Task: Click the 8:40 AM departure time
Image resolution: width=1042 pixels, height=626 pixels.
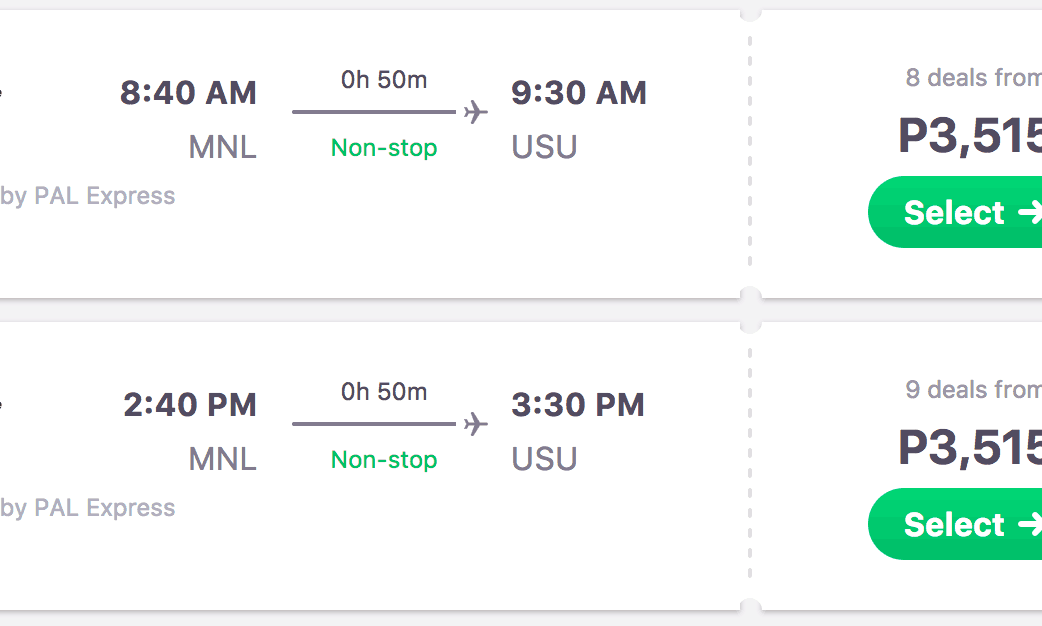Action: [x=188, y=93]
